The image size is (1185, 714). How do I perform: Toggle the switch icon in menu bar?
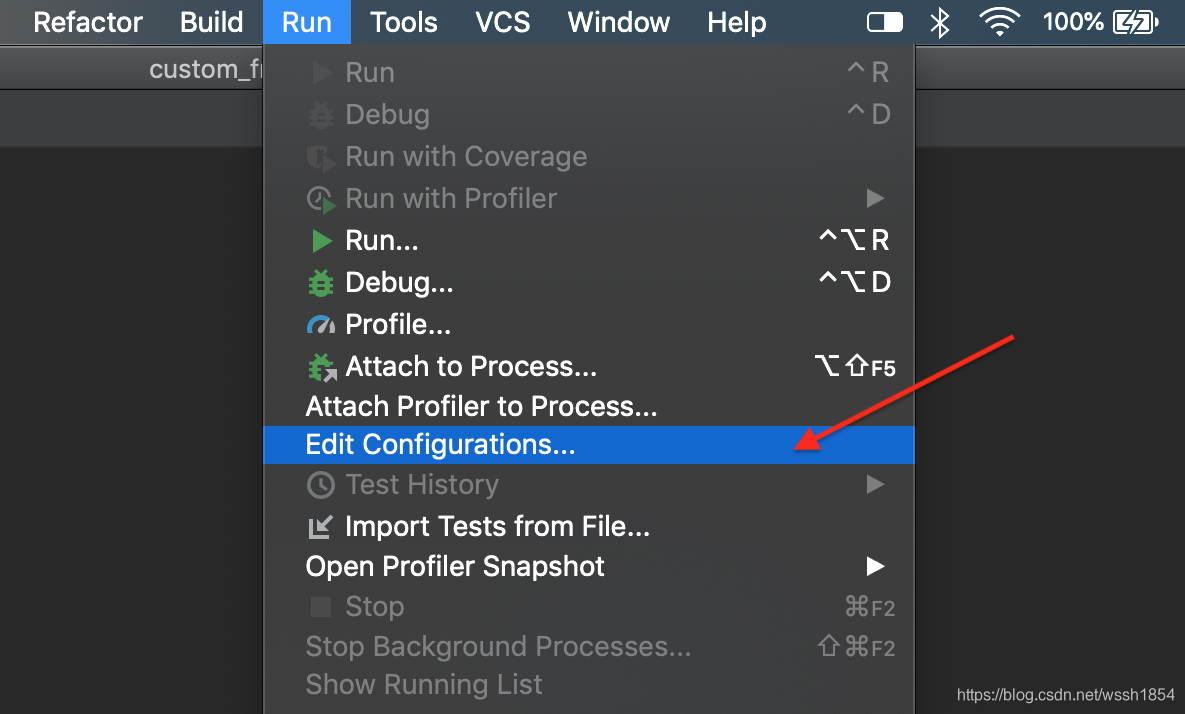(x=885, y=22)
